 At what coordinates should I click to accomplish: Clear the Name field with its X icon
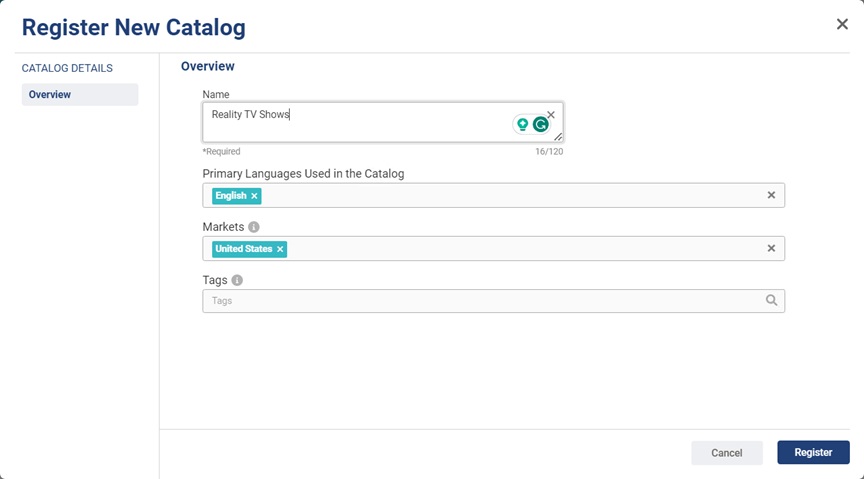point(551,115)
